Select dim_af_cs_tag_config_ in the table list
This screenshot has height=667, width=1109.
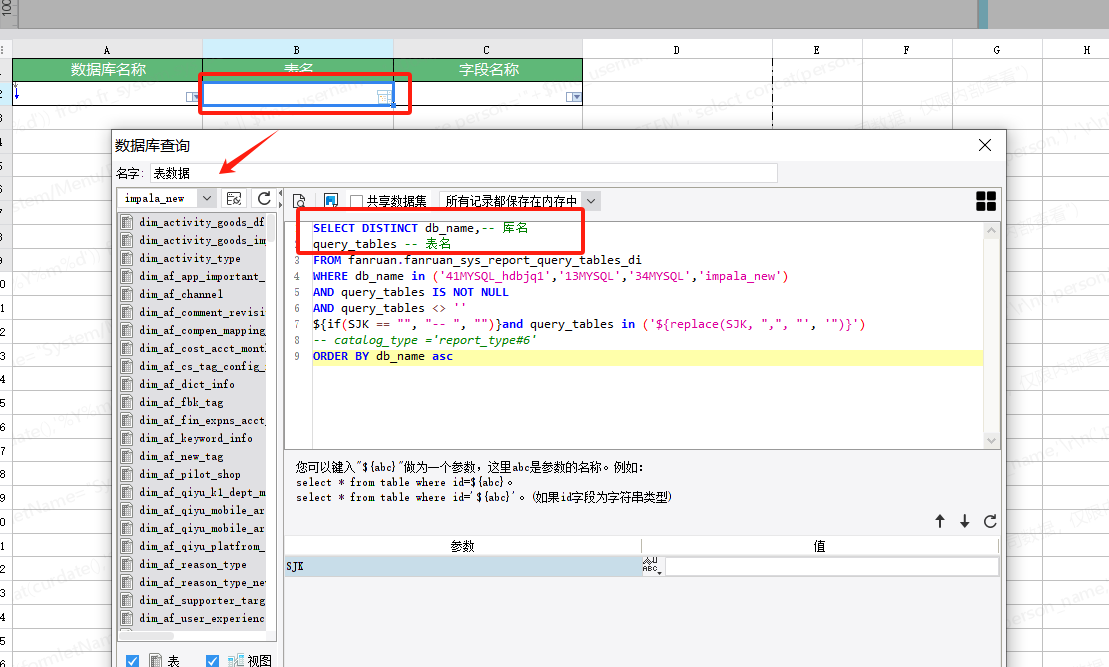click(x=202, y=366)
